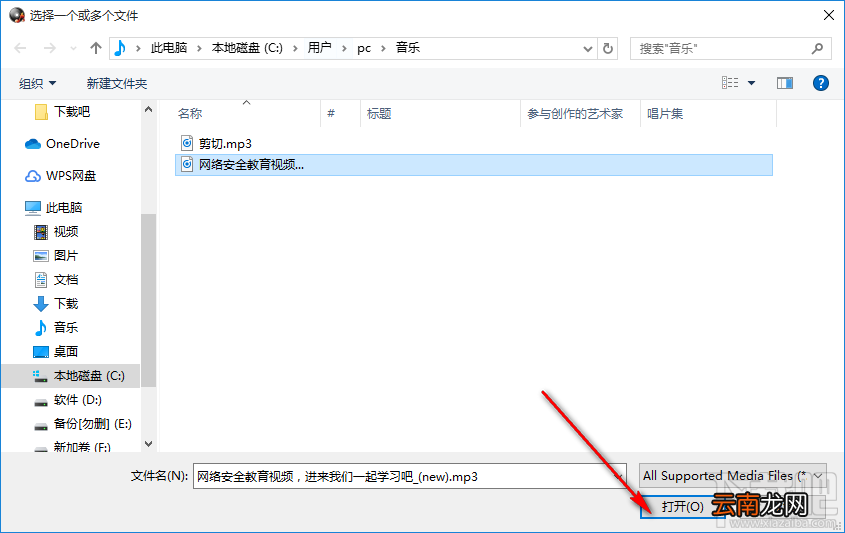Click the OneDrive cloud icon

pos(33,144)
